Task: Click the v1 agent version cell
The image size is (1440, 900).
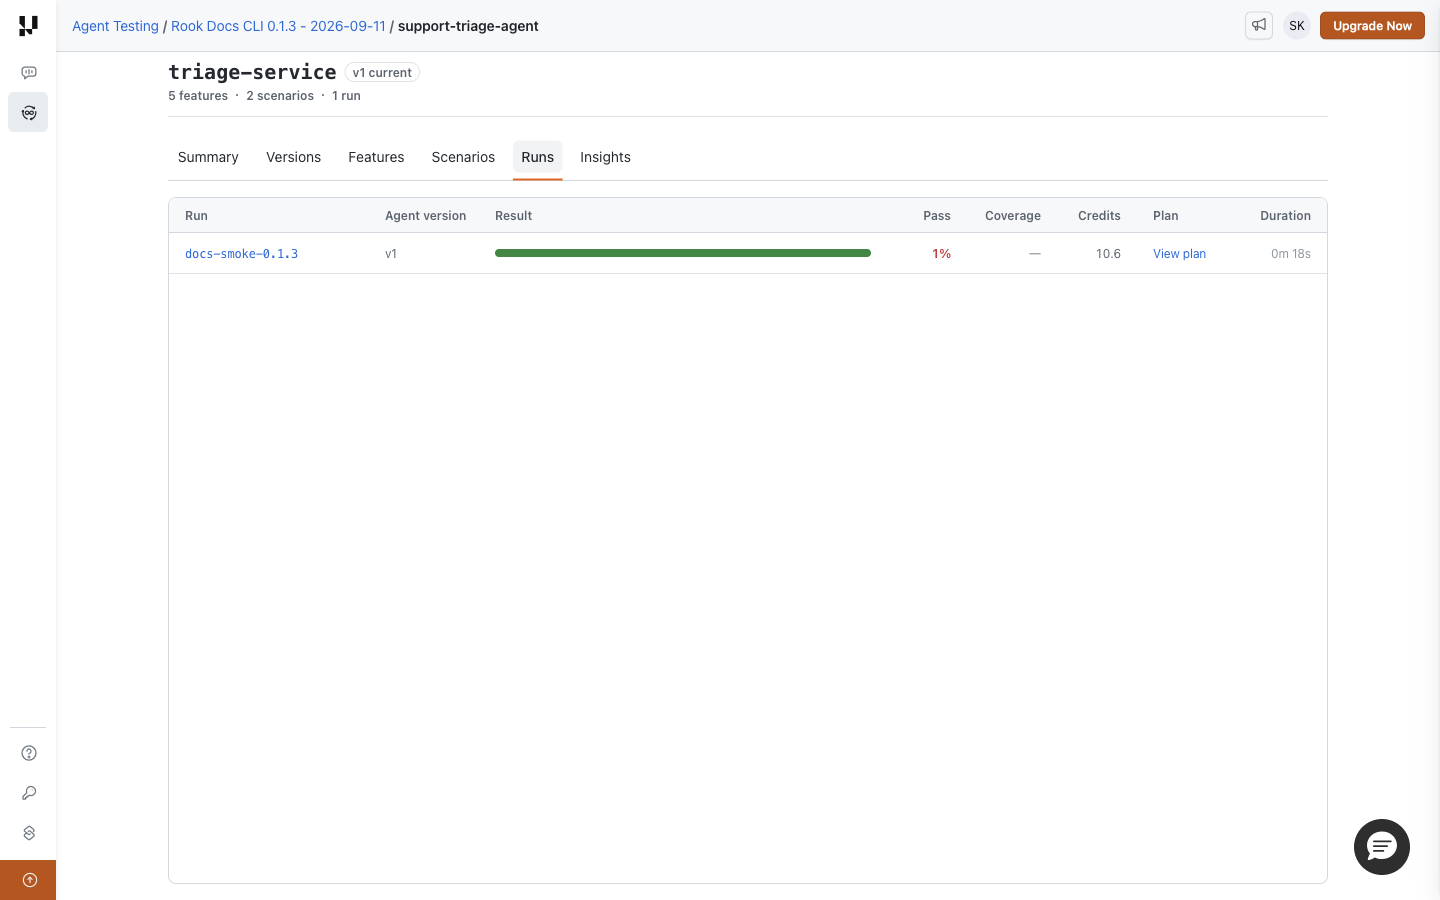Action: point(391,254)
